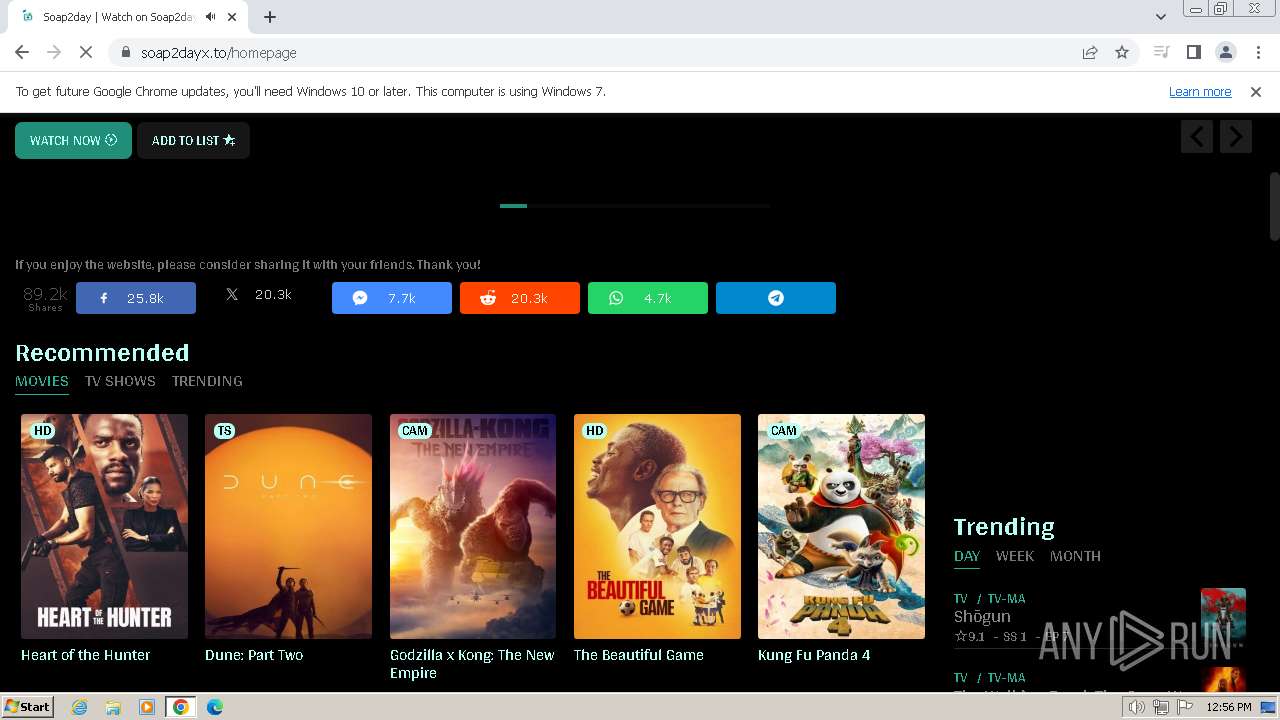Screen dimensions: 1280x720
Task: Toggle the Chrome side panel
Action: 1193,52
